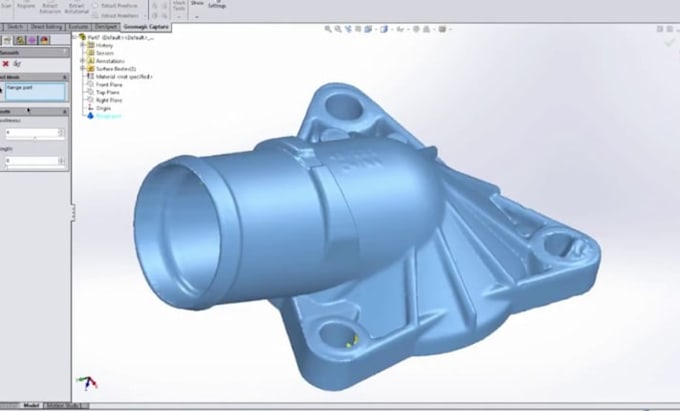Viewport: 680px width, 411px height.
Task: Open the Model tab at bottom
Action: point(32,406)
